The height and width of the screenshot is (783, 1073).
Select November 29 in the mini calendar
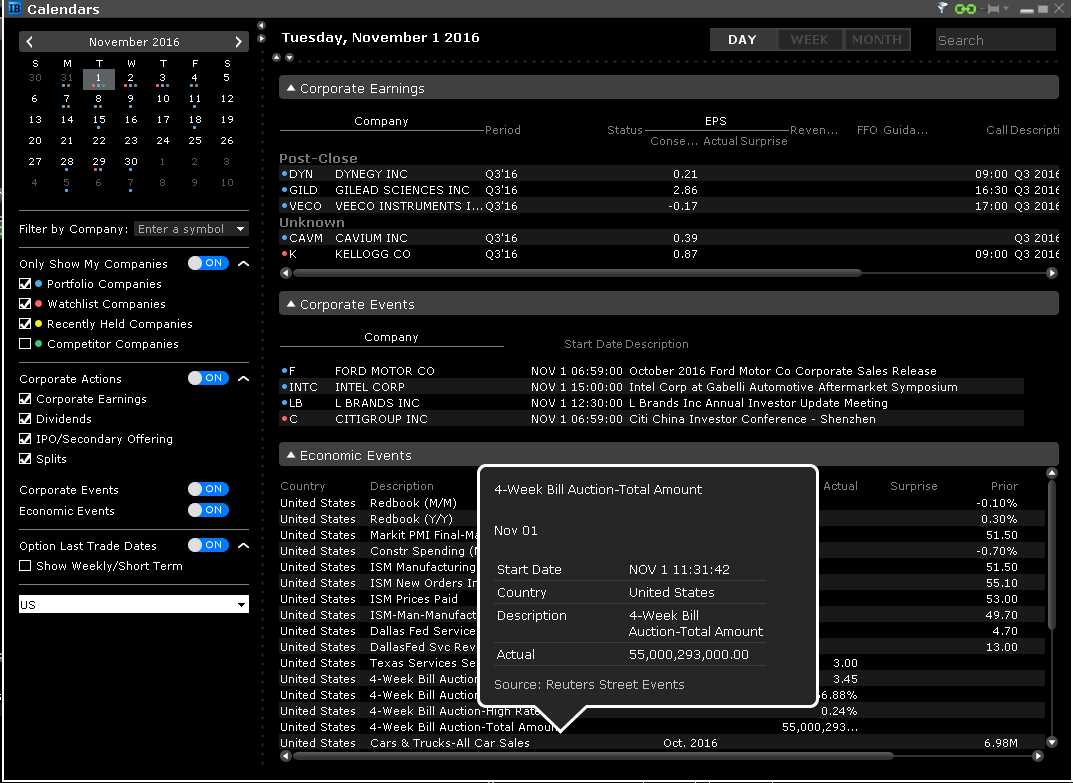click(99, 163)
